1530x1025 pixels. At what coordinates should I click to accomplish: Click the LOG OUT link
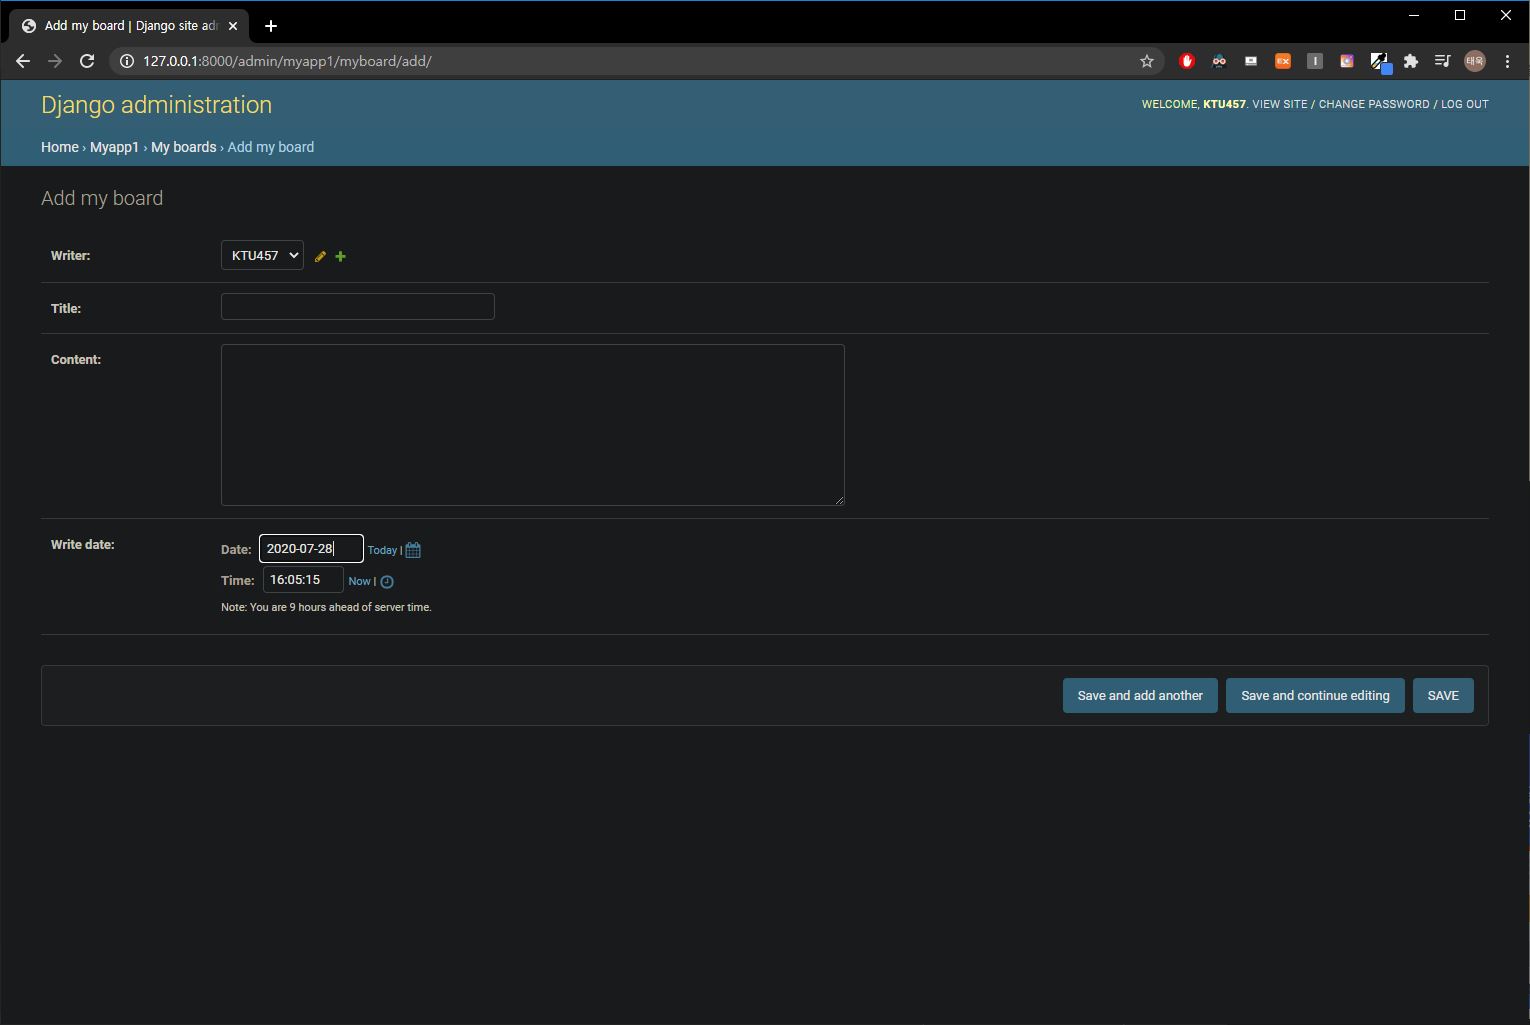pyautogui.click(x=1465, y=104)
